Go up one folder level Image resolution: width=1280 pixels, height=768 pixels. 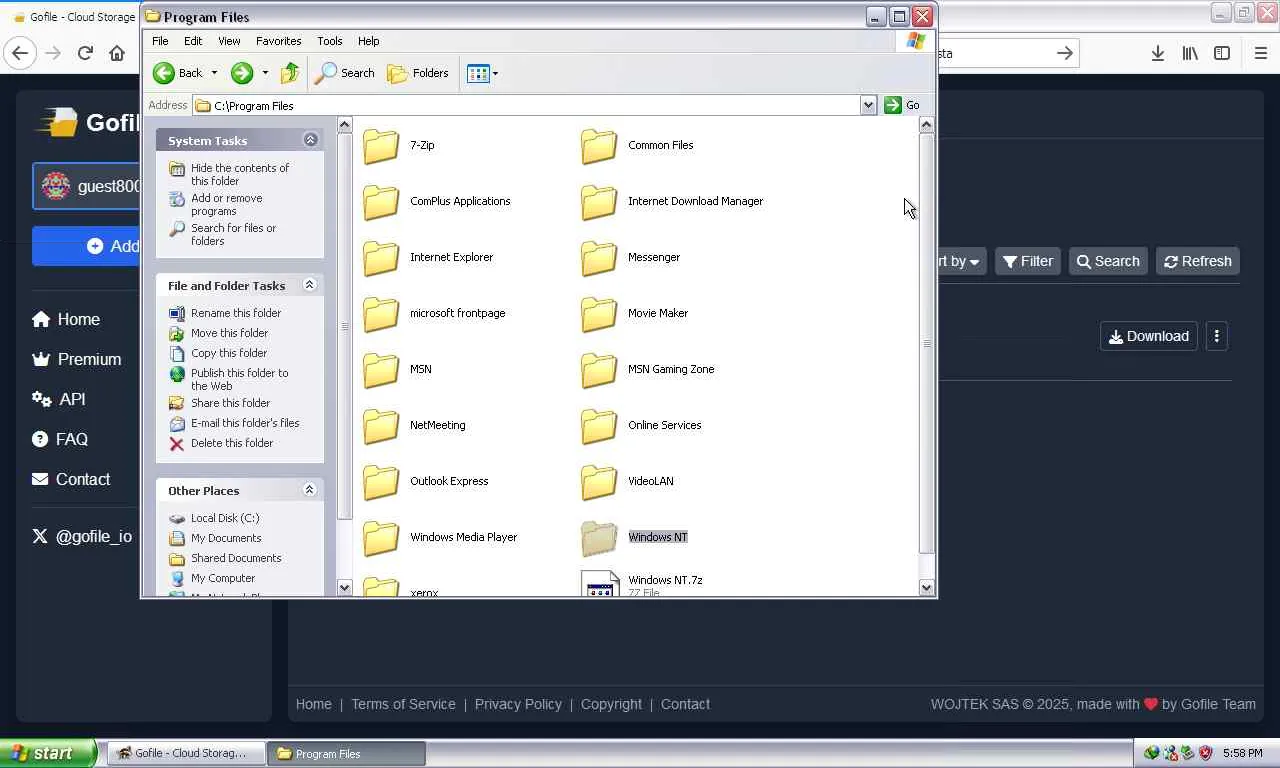click(290, 73)
